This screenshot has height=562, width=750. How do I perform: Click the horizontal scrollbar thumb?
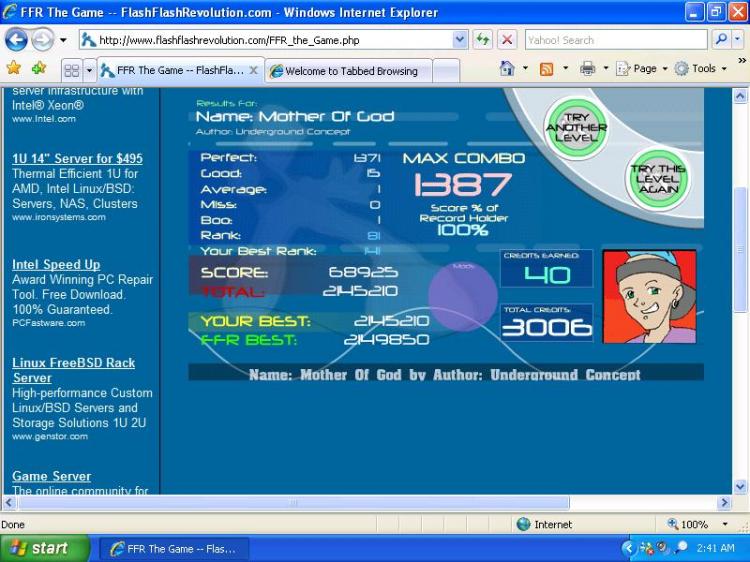[293, 502]
